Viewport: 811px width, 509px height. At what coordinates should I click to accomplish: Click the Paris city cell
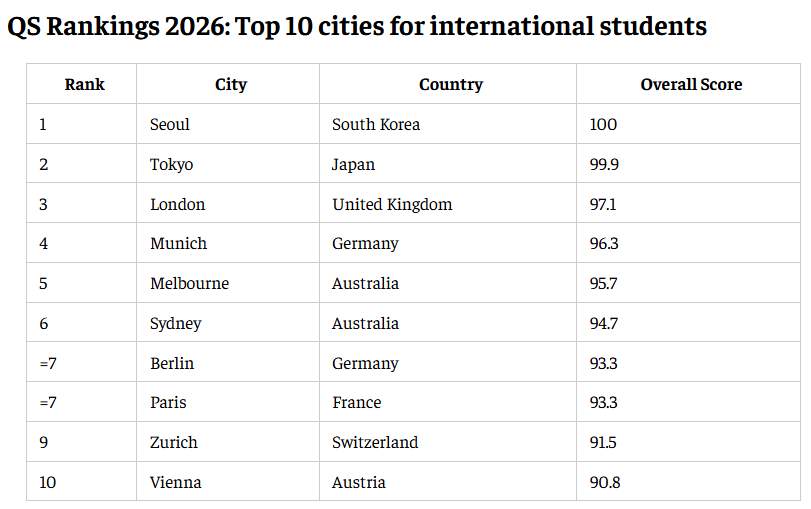pos(228,402)
